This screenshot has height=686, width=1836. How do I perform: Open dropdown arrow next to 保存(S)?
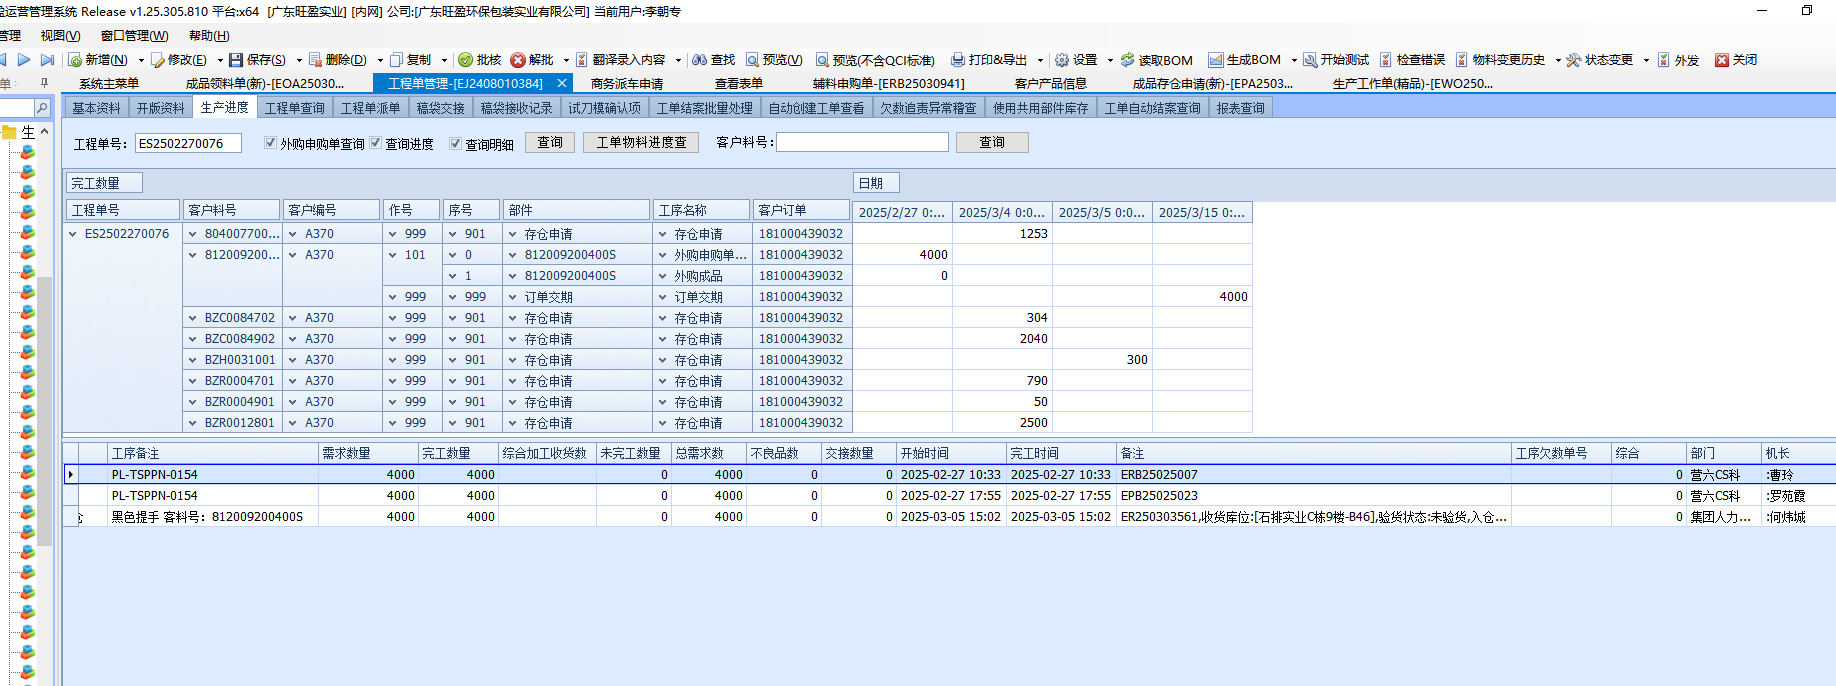[x=298, y=60]
